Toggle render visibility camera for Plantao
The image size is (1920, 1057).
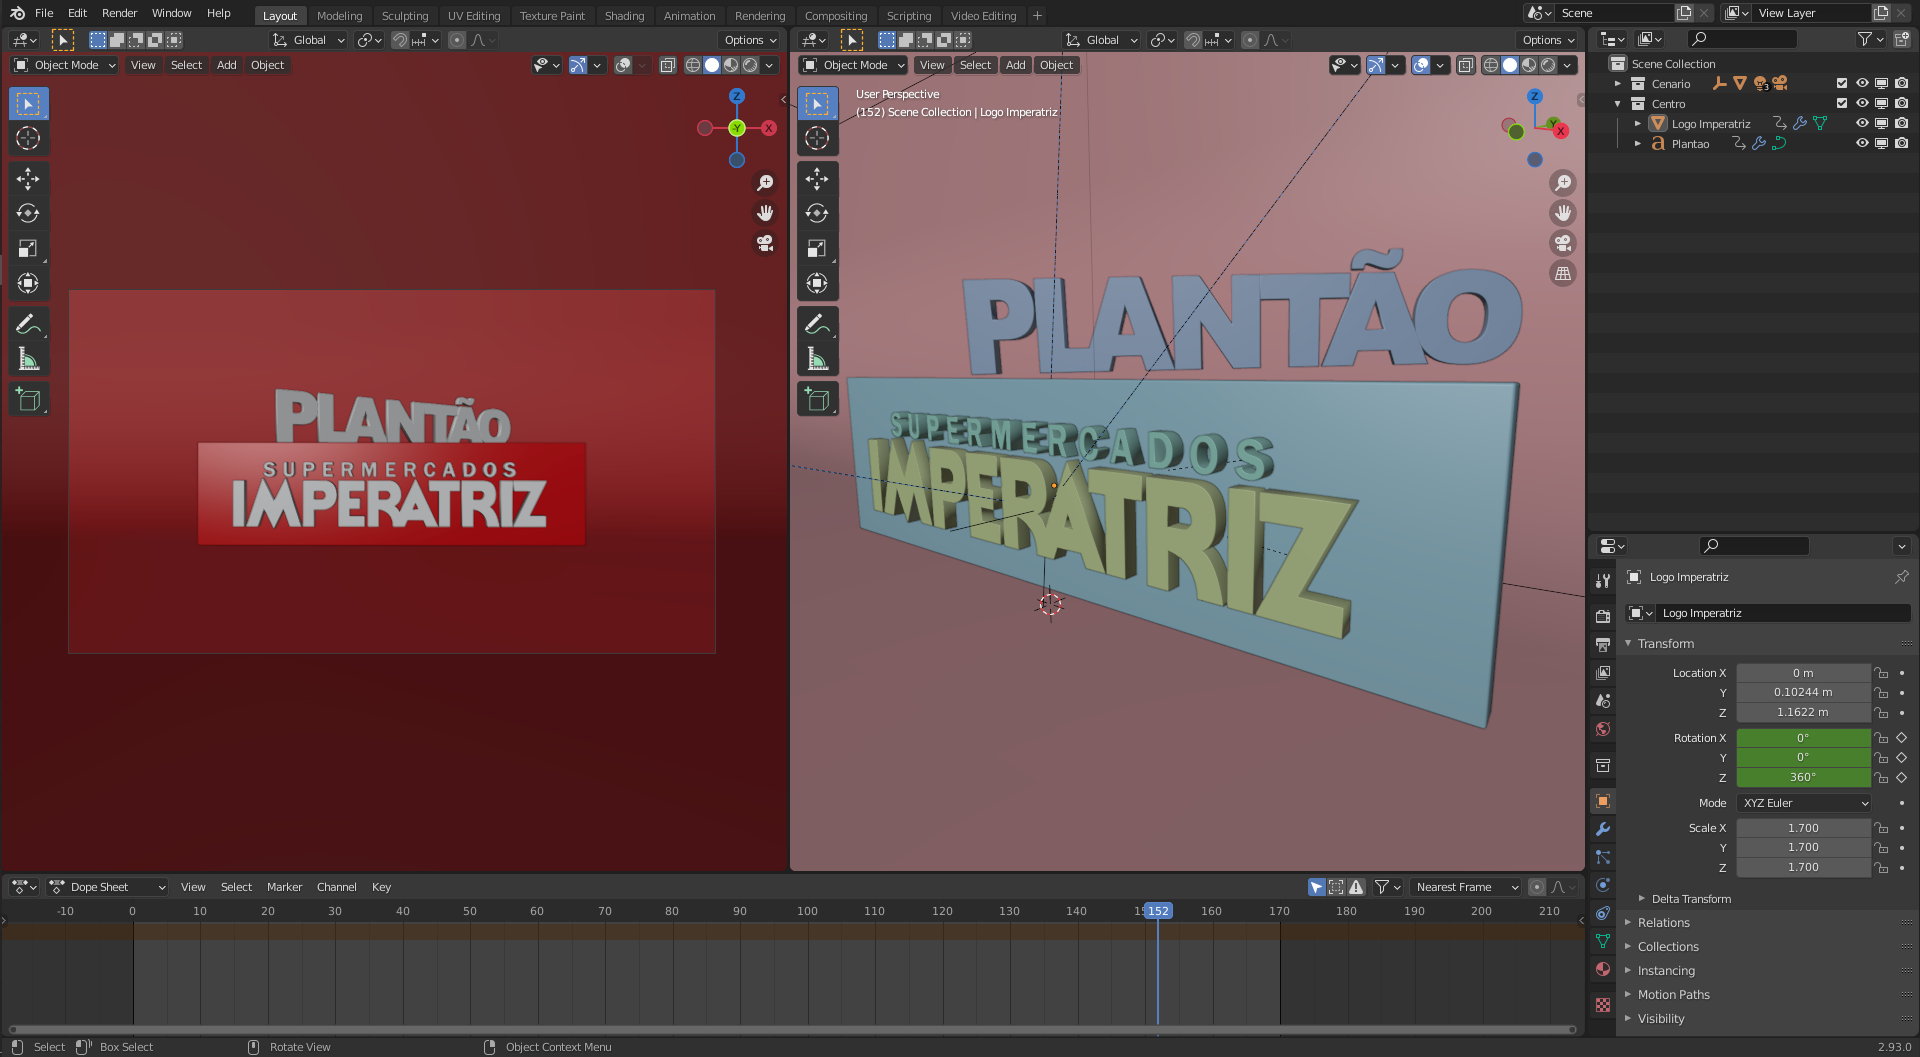1901,144
